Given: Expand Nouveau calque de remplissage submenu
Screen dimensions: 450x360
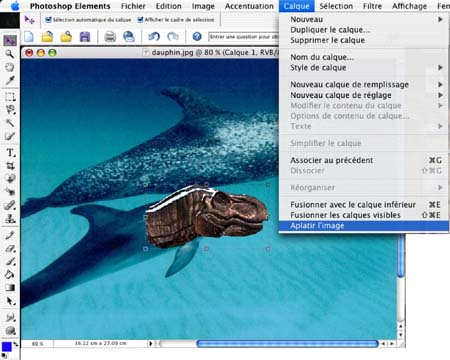Looking at the screenshot, I should [440, 85].
